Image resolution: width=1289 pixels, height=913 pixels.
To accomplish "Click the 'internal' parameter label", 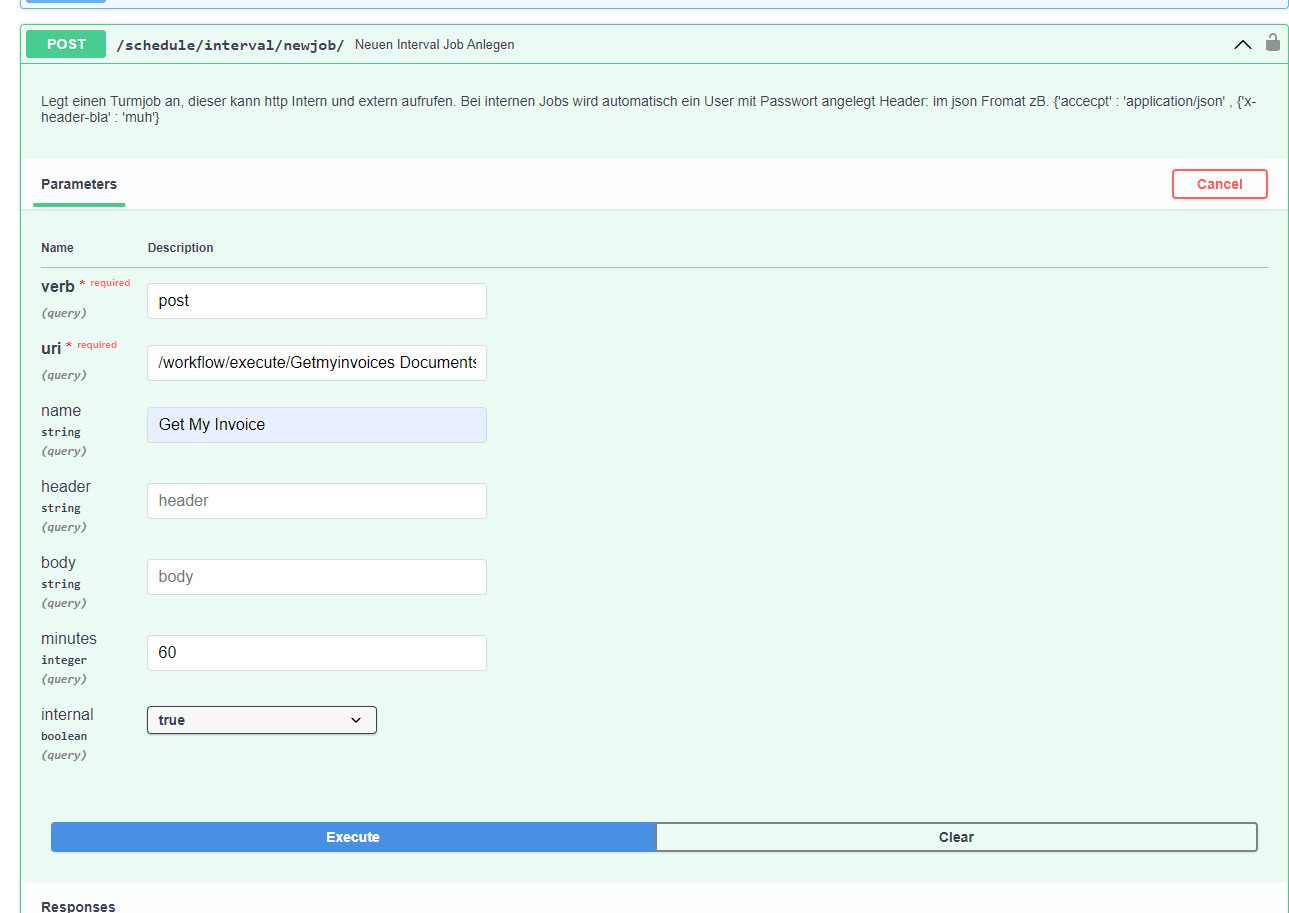I will [x=67, y=714].
